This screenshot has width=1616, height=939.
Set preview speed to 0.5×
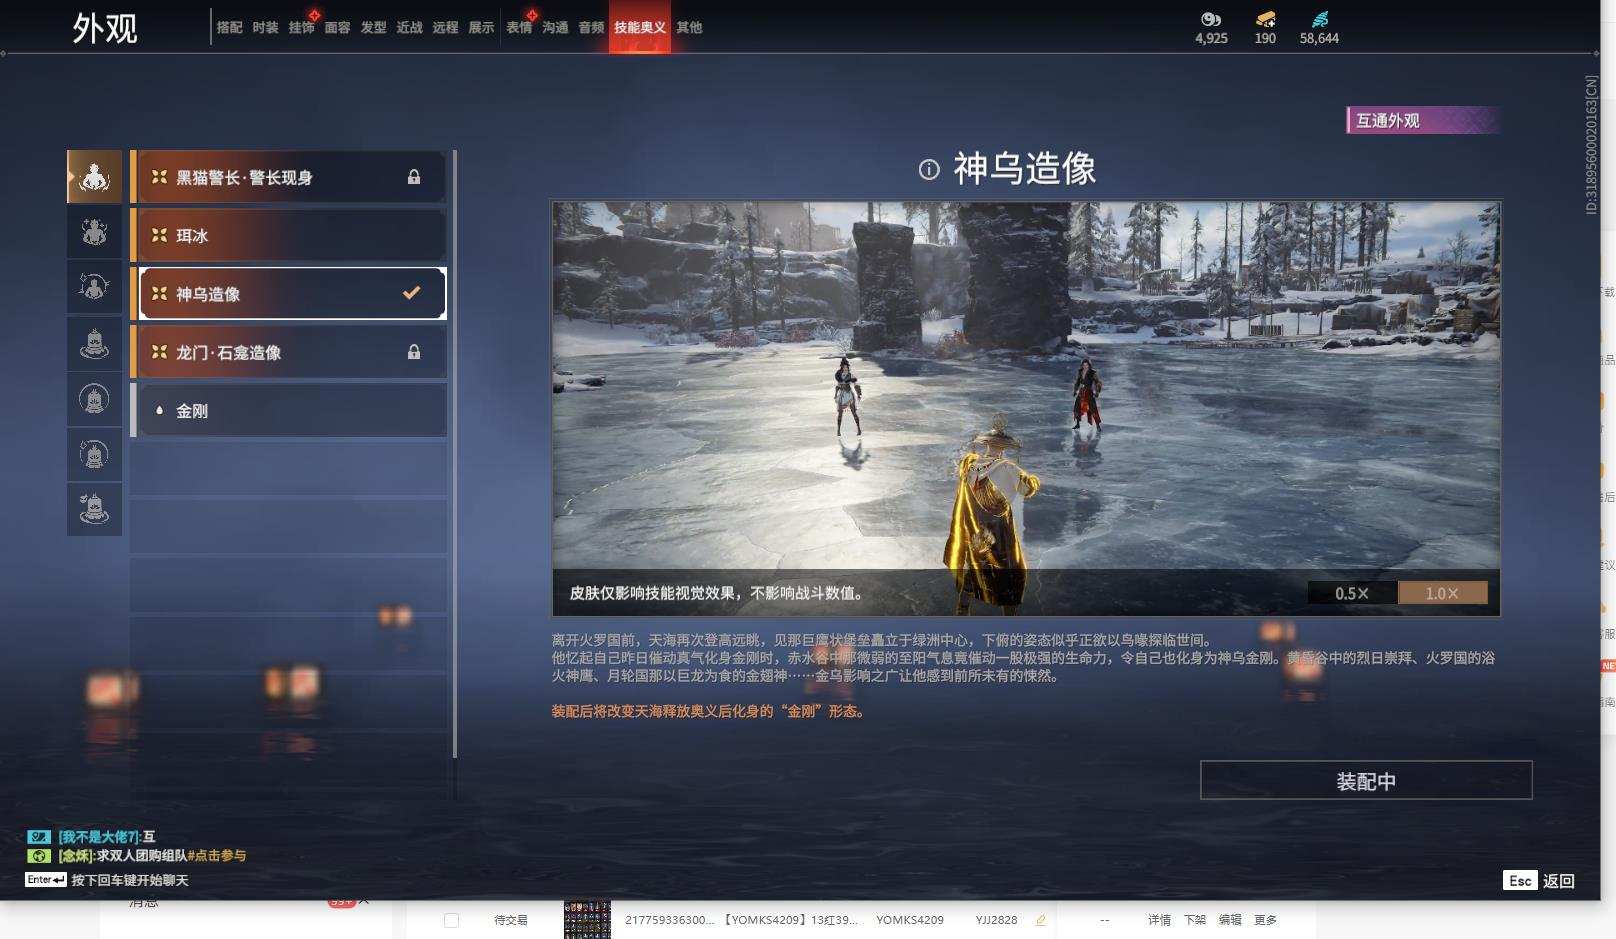pyautogui.click(x=1352, y=593)
